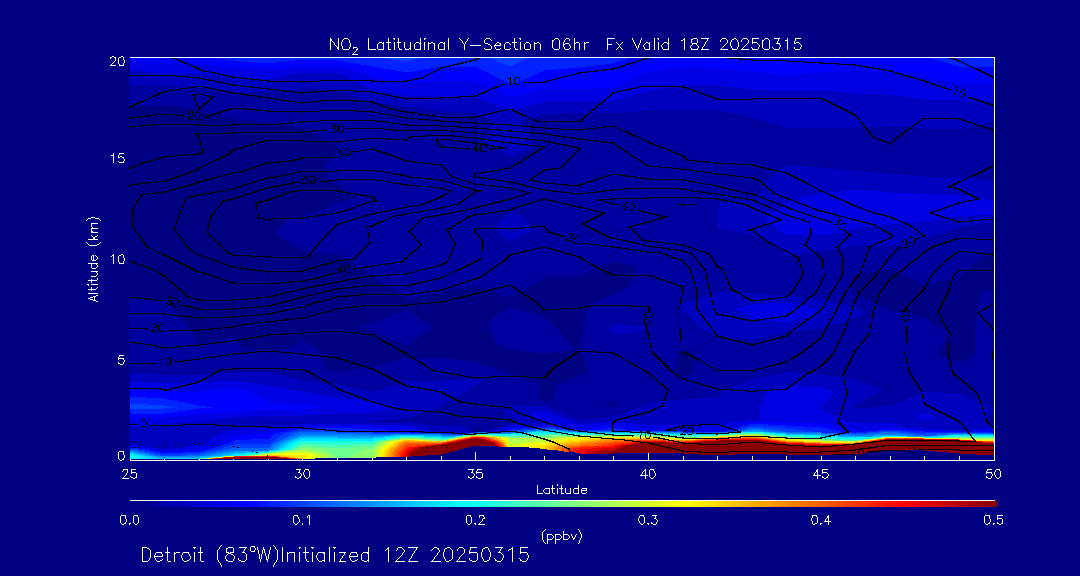Click the colorbar label 0.0
Screen dimensions: 1080x576
[x=130, y=520]
